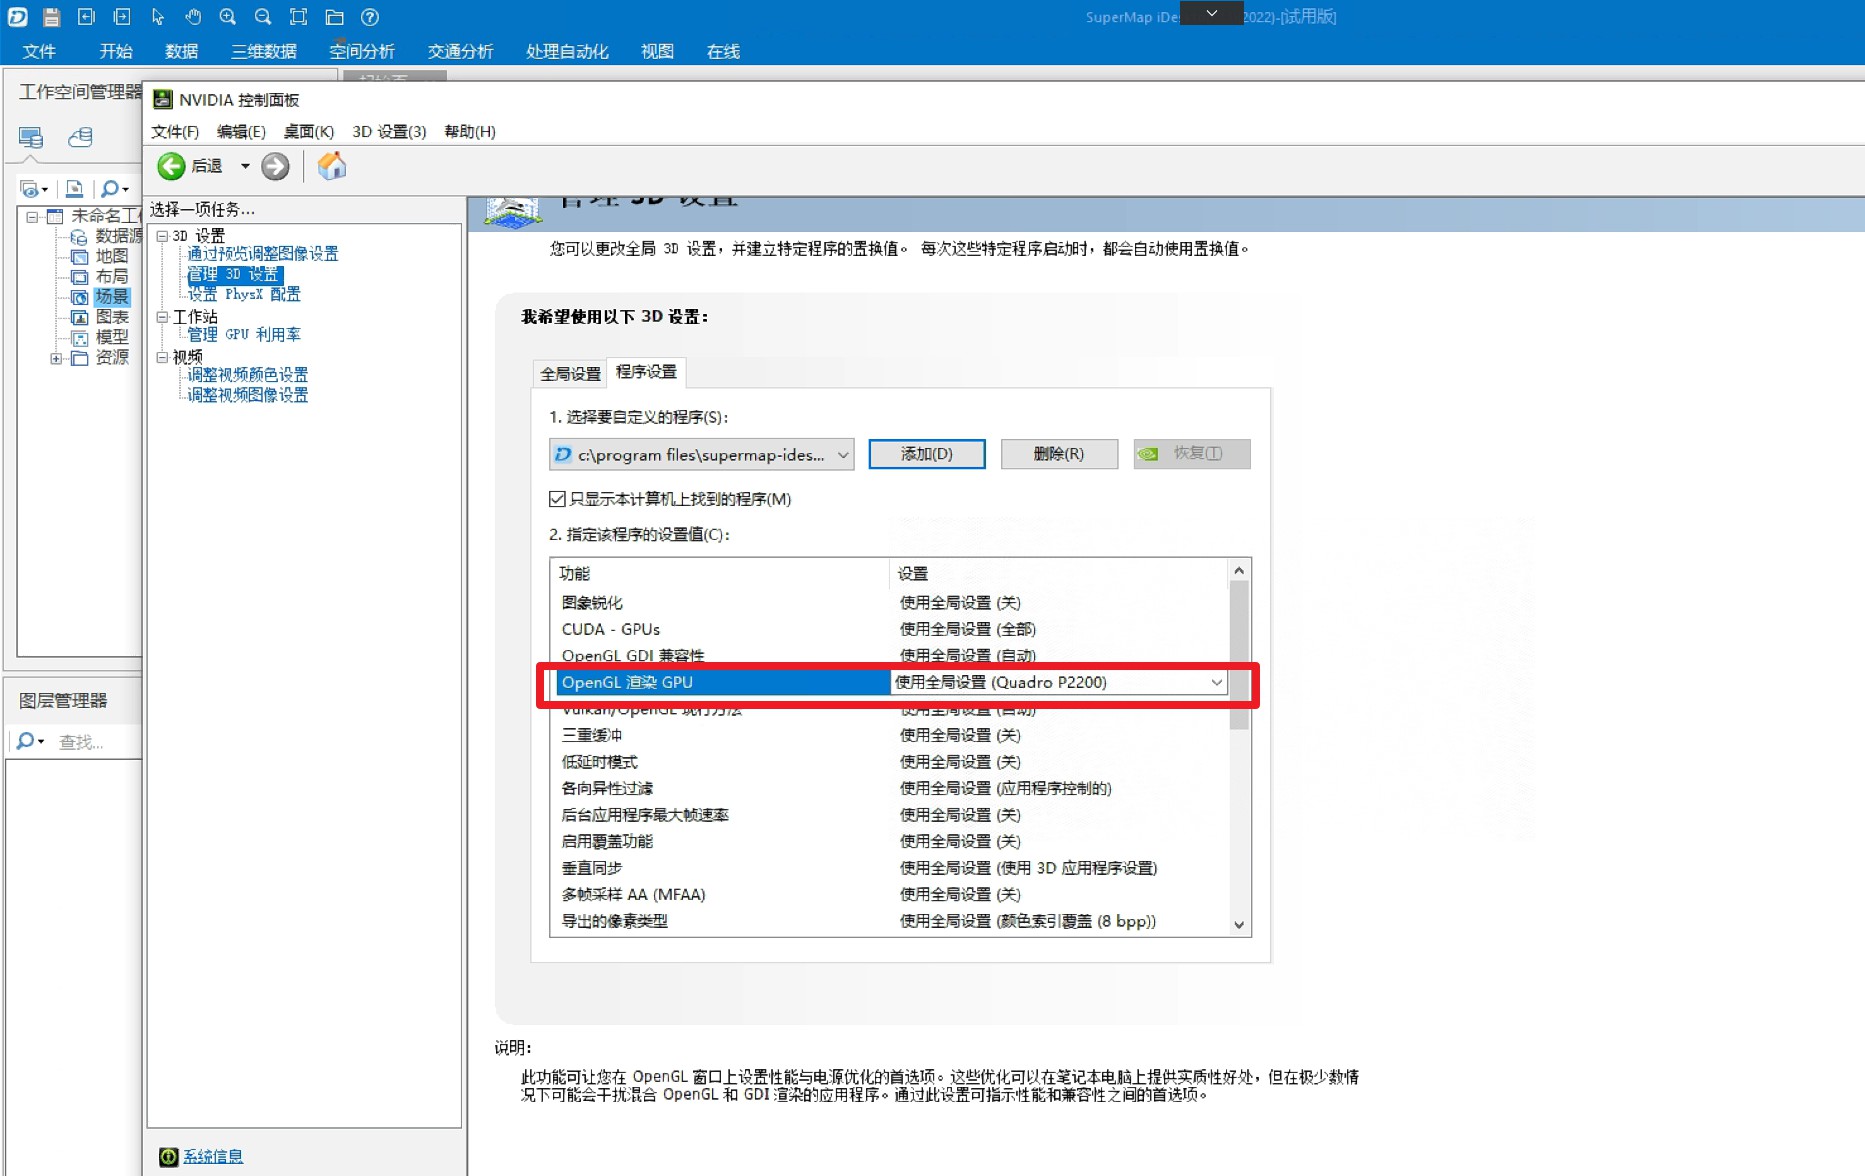Toggle 只显示本计算机上找到的程序 checkbox

557,499
